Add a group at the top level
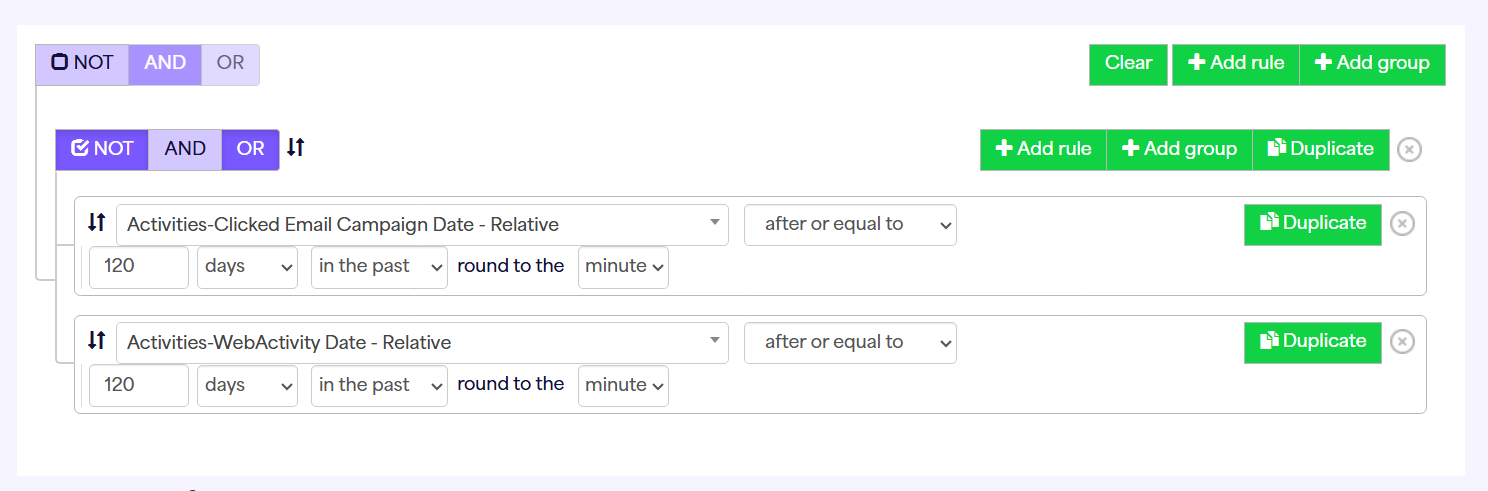 (x=1372, y=64)
